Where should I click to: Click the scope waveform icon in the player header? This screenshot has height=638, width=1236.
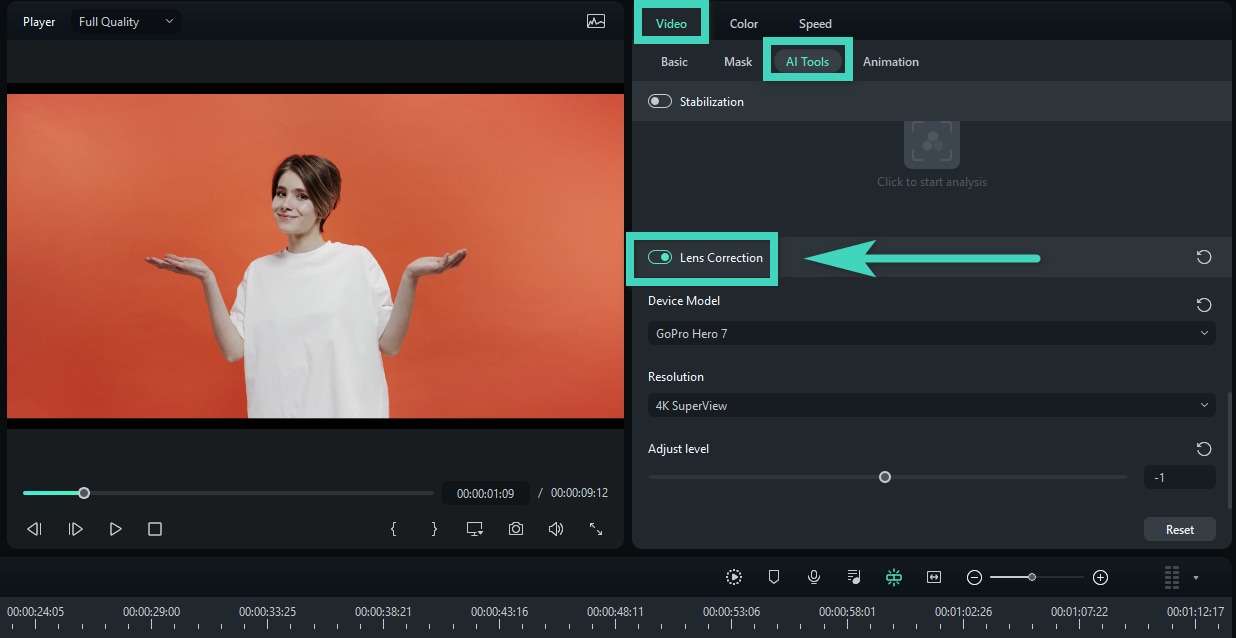pyautogui.click(x=596, y=21)
